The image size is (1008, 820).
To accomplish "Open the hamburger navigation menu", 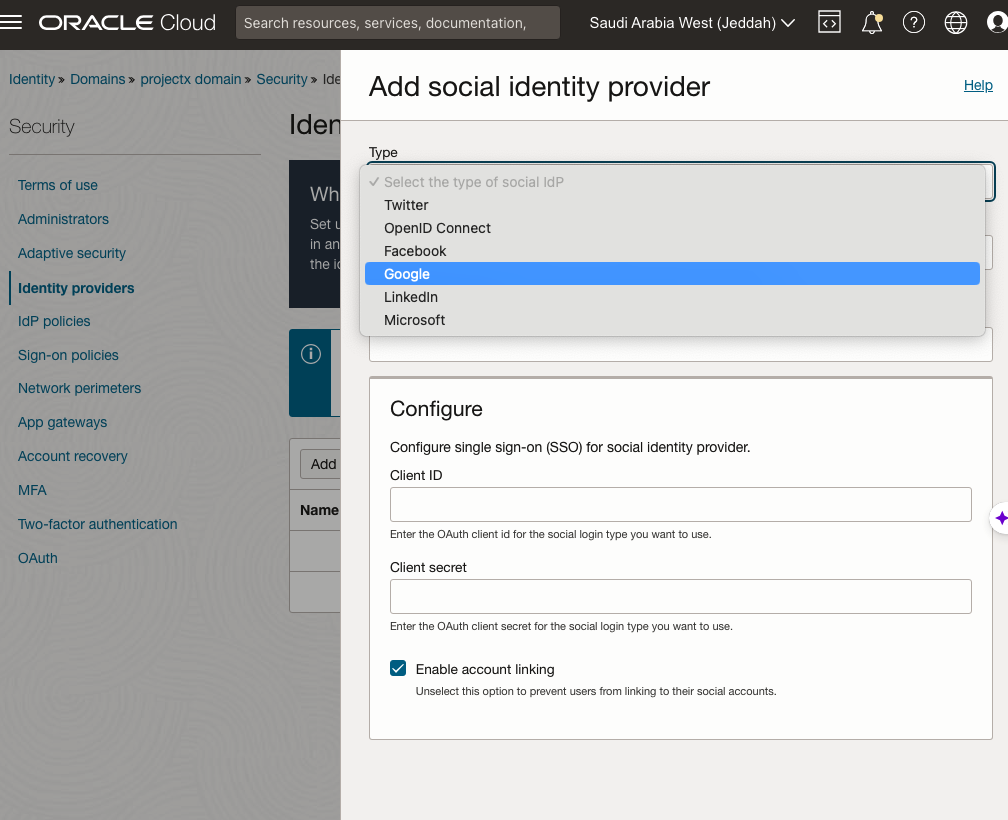I will 12,23.
